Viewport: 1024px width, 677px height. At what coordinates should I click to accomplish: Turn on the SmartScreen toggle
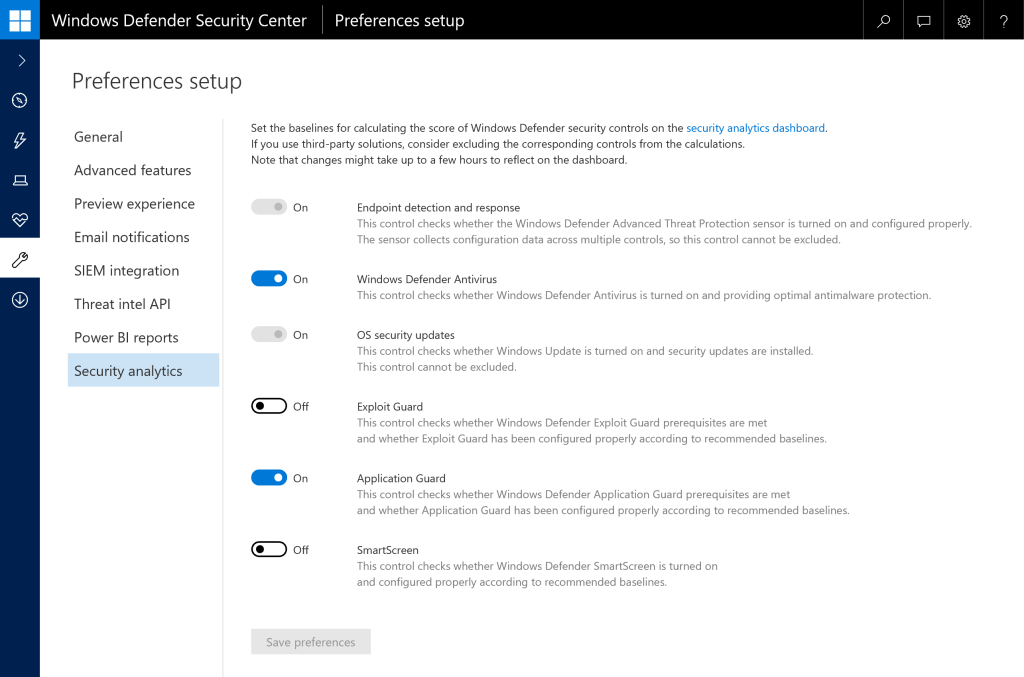[269, 550]
